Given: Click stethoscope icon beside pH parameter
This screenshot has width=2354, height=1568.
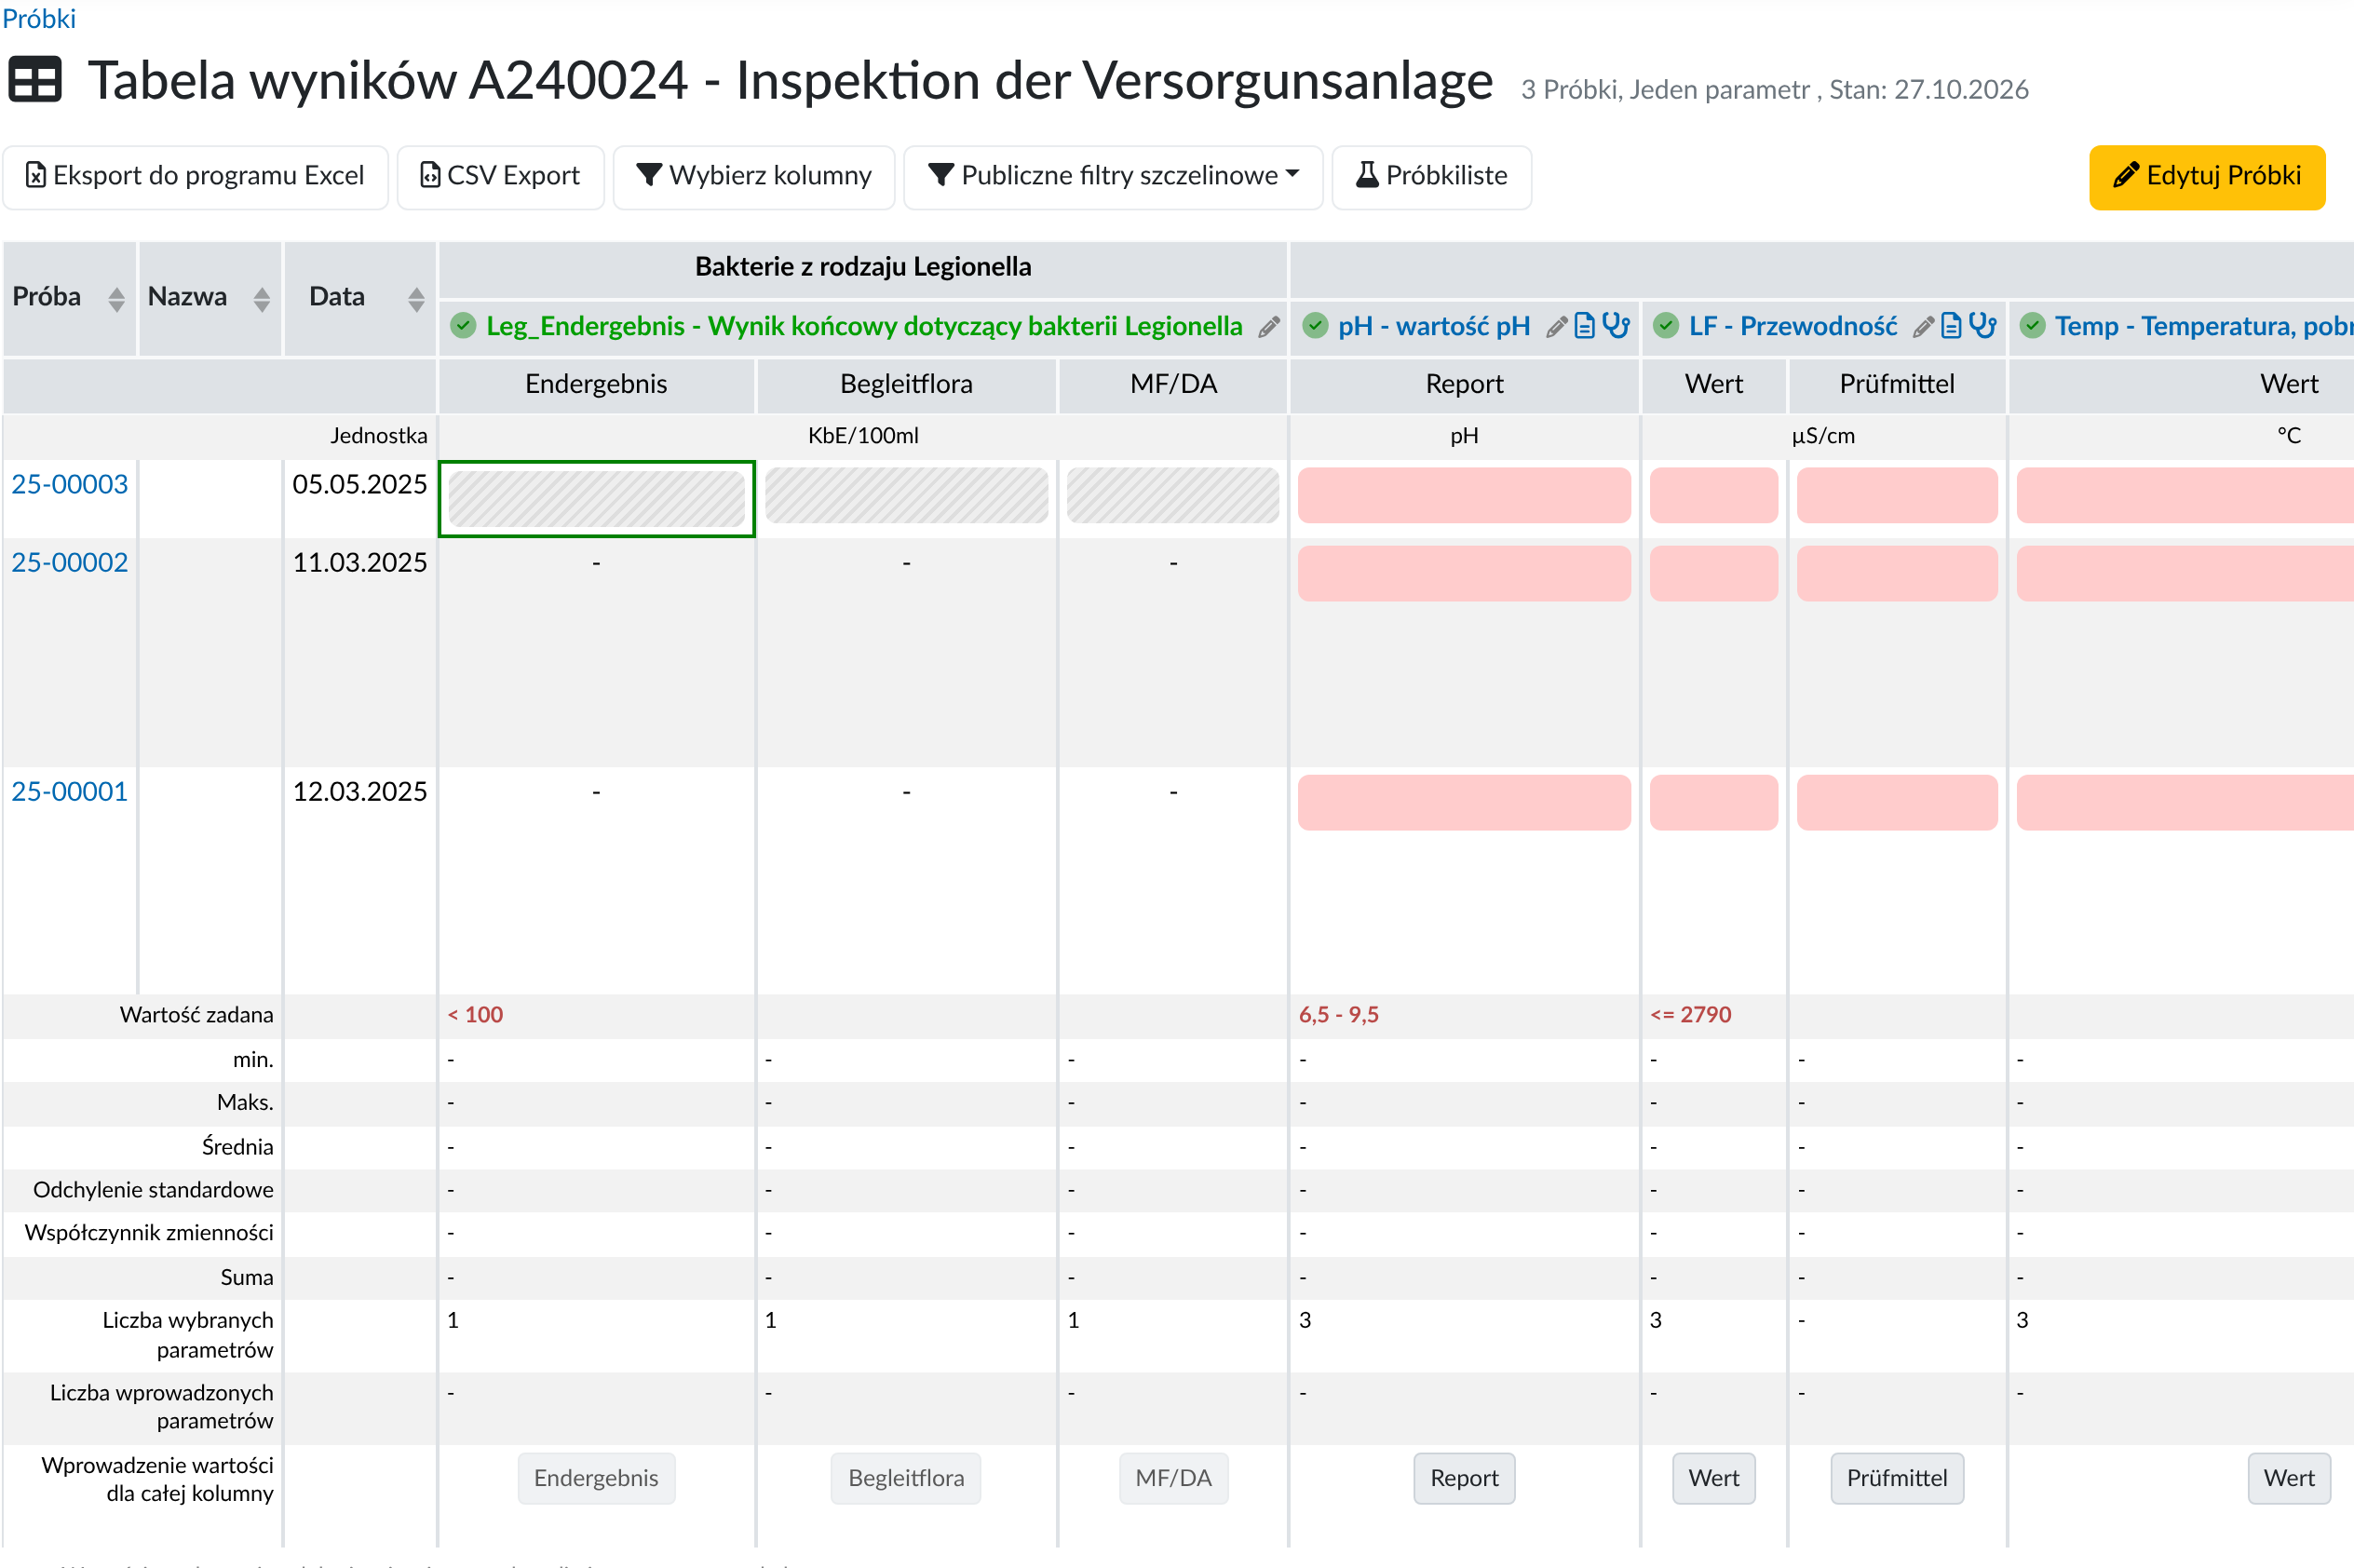Looking at the screenshot, I should 1616,326.
